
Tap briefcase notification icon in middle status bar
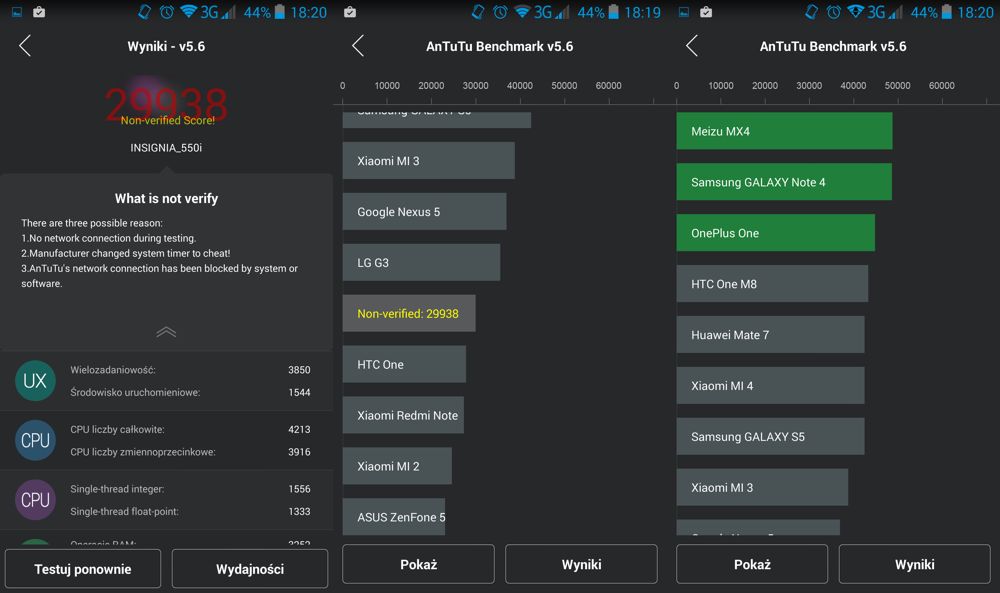click(x=349, y=11)
